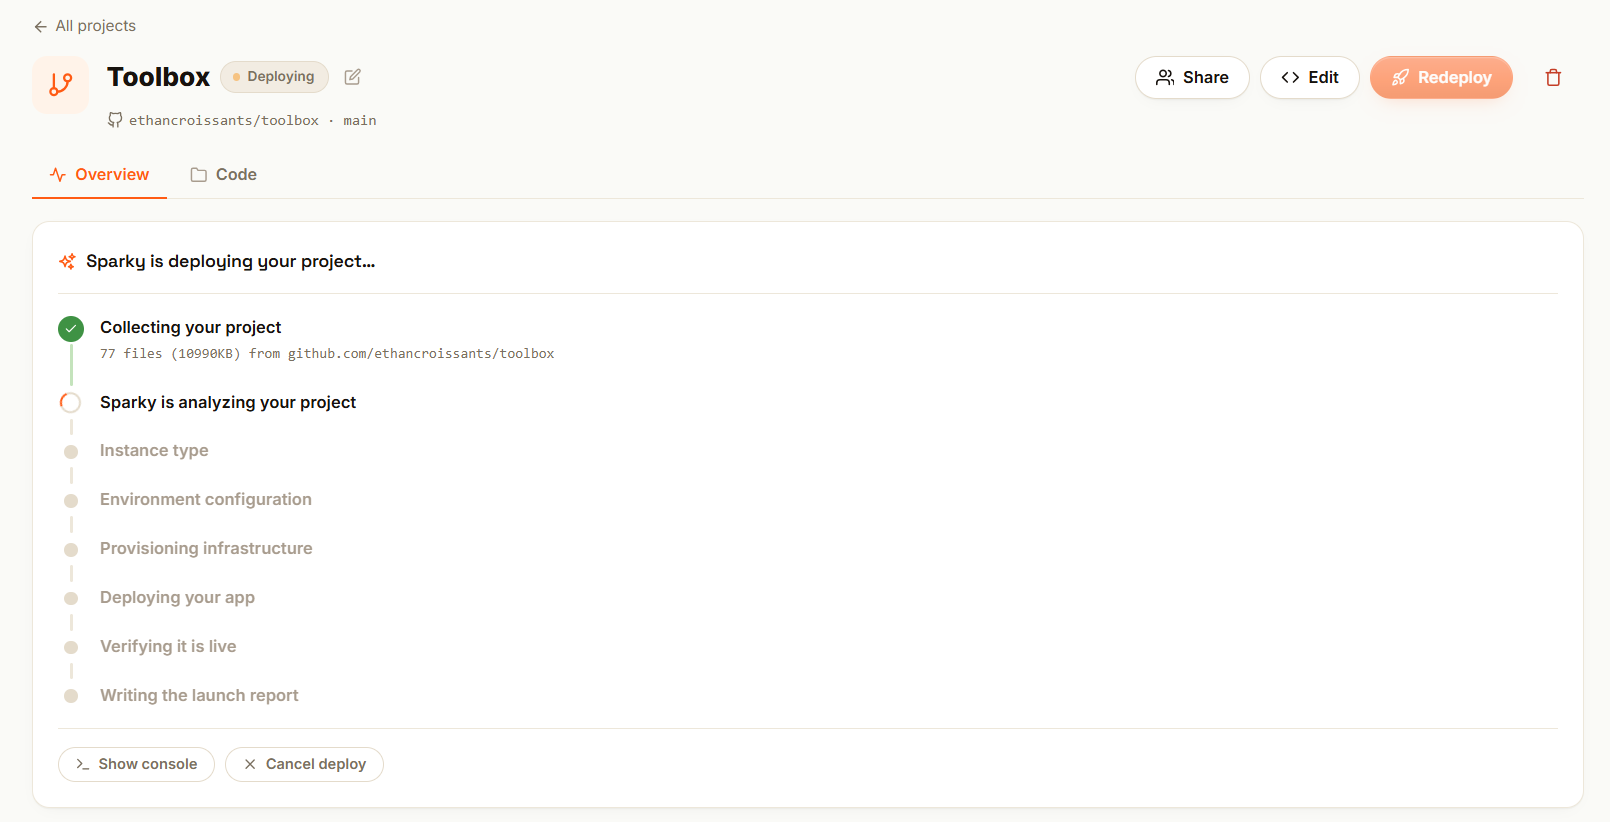
Task: Switch to the Code tab
Action: [x=224, y=175]
